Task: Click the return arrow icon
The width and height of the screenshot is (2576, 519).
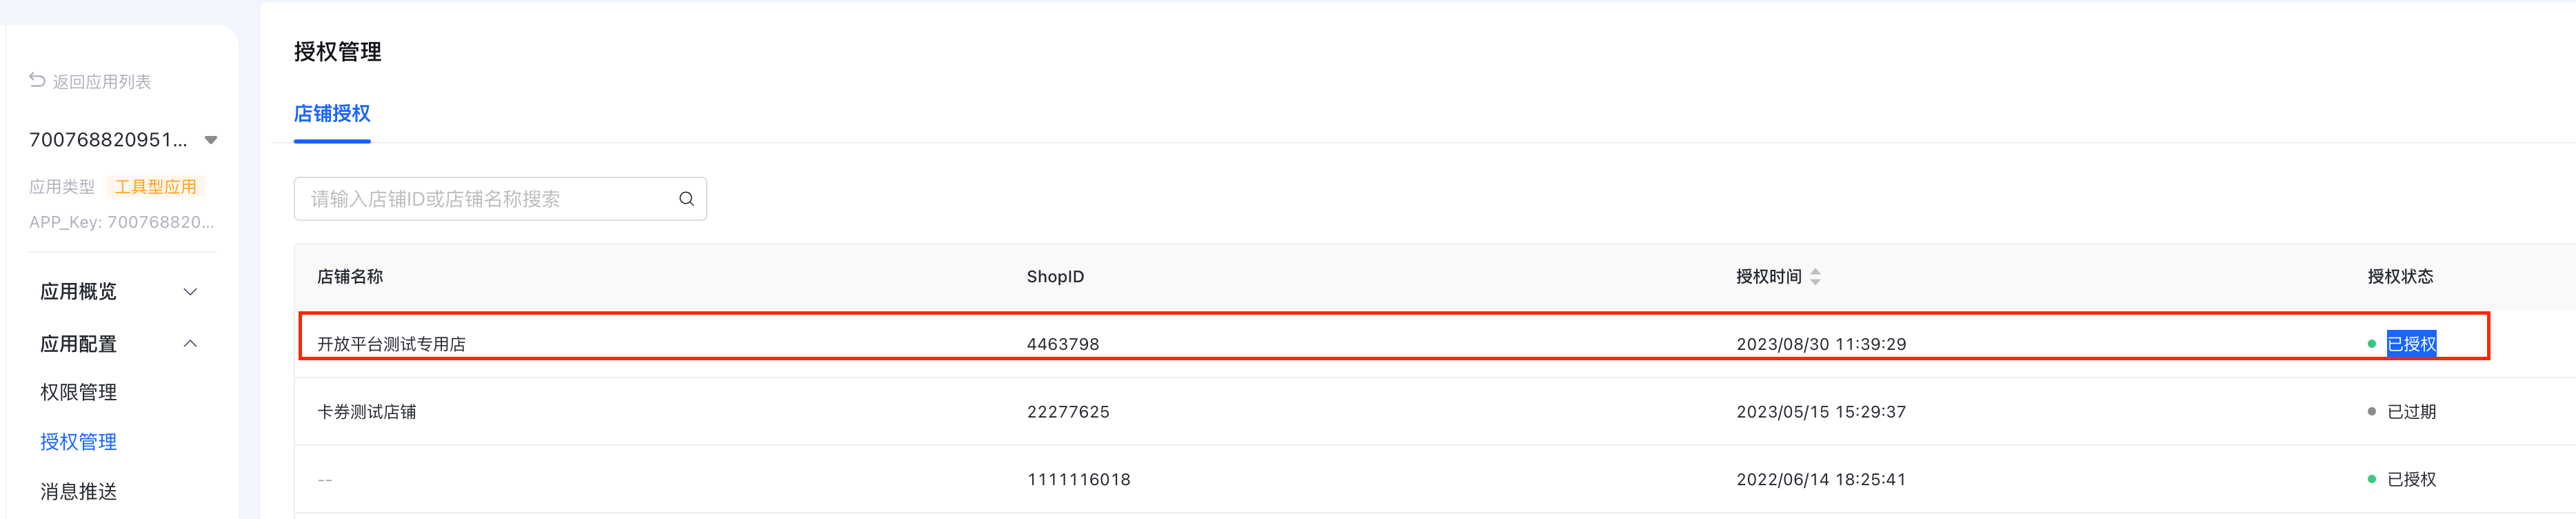Action: pyautogui.click(x=37, y=80)
